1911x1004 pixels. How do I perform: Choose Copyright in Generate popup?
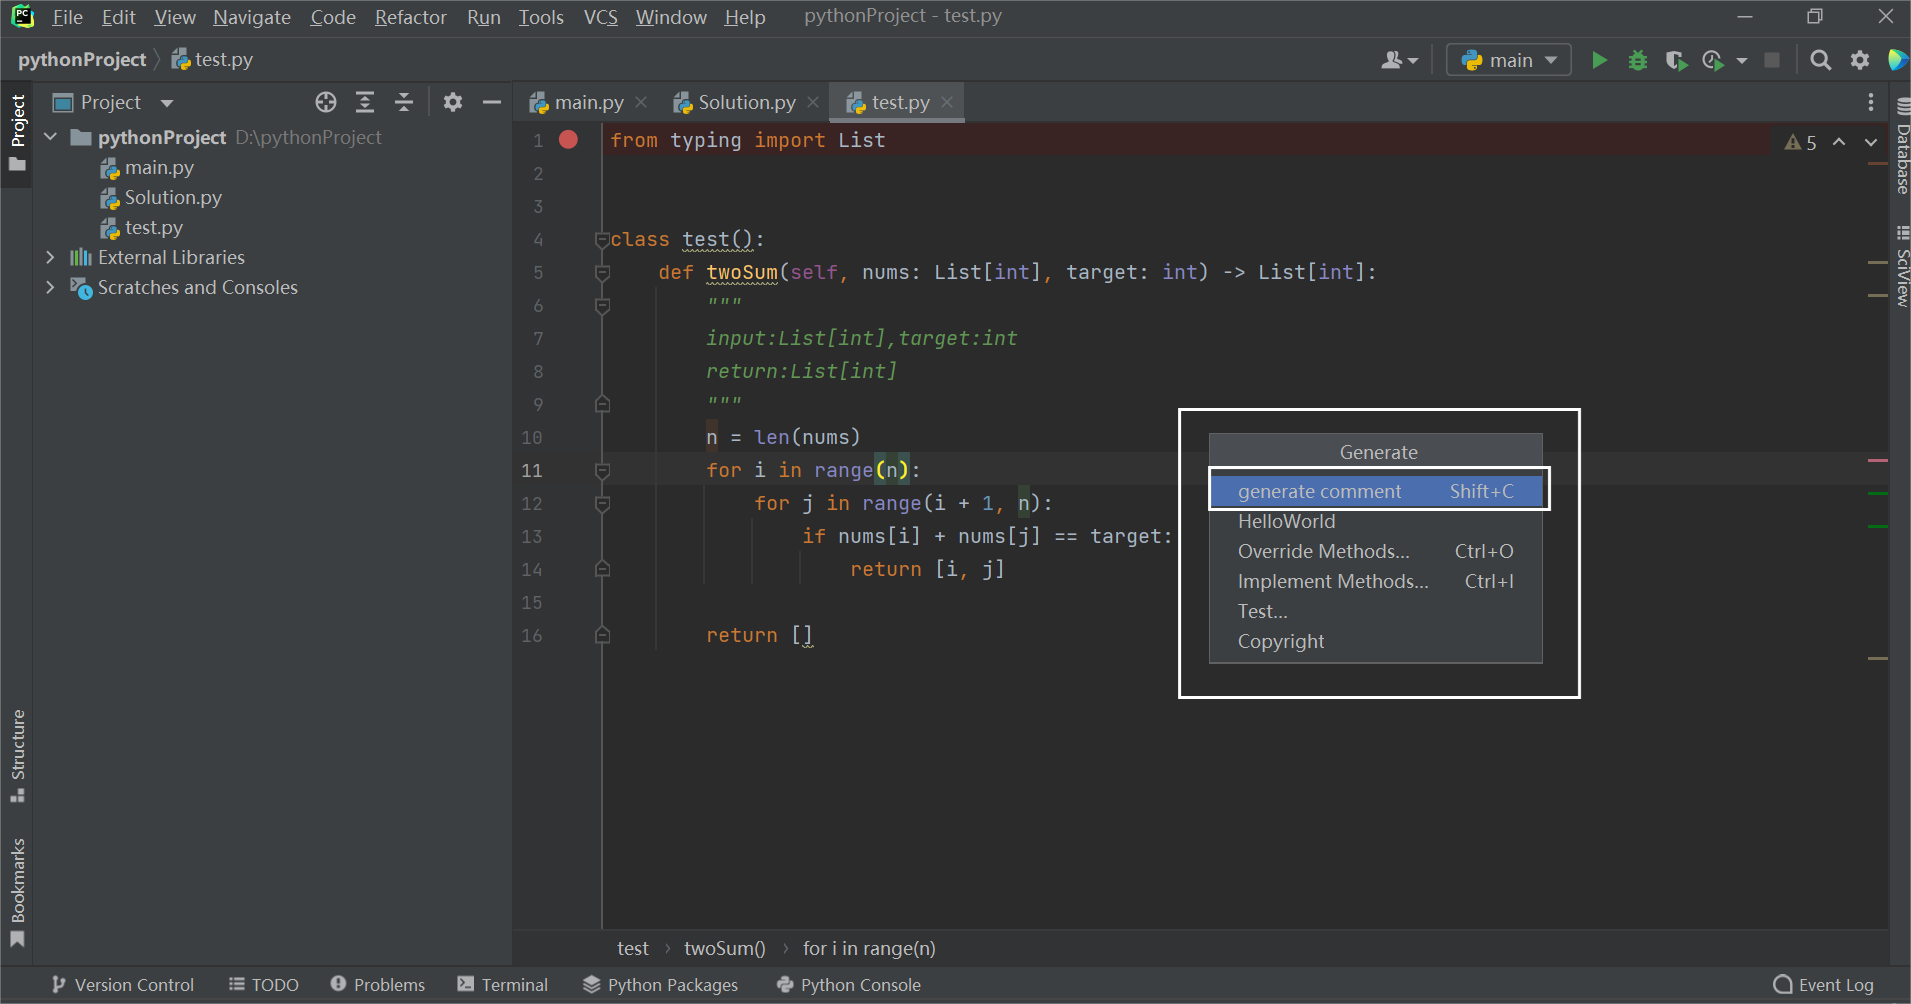pyautogui.click(x=1376, y=641)
